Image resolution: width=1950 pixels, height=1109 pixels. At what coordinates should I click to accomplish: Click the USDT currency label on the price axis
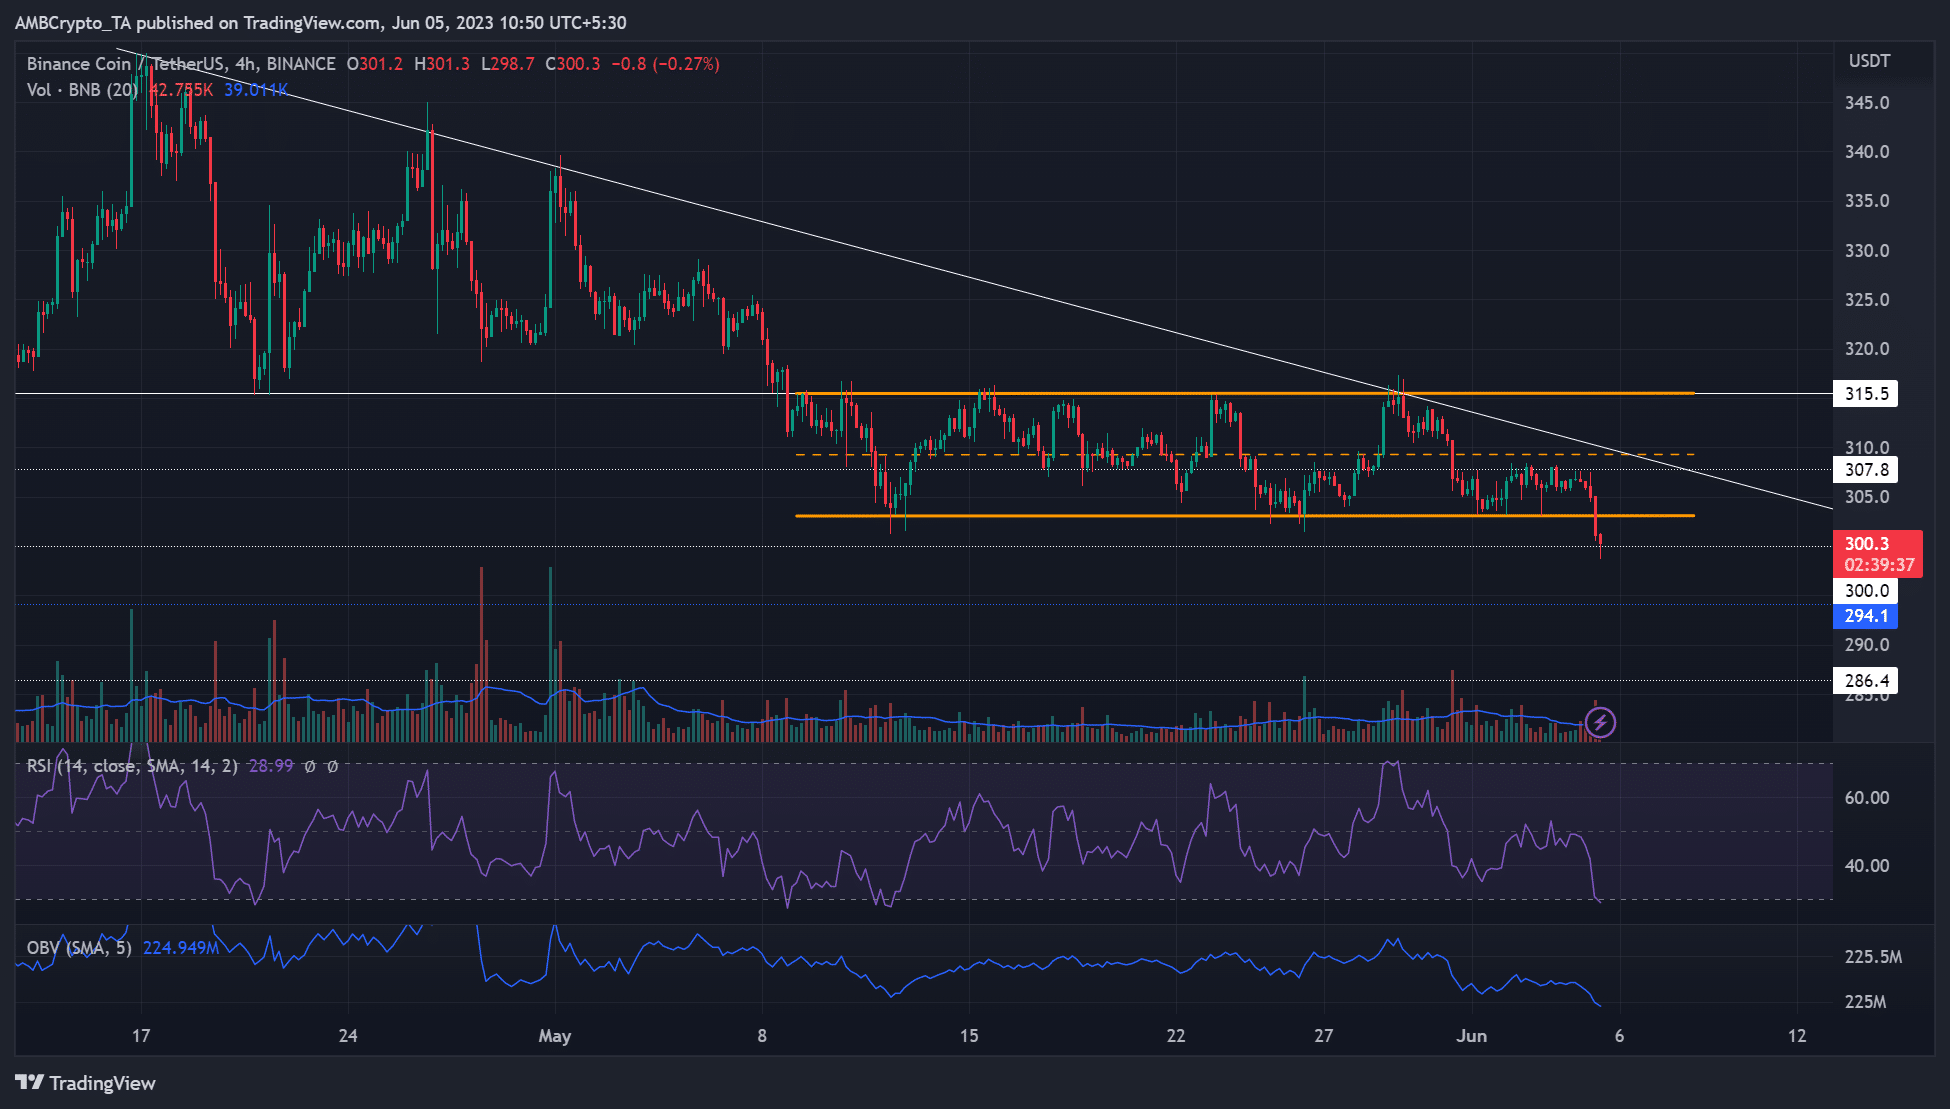(x=1869, y=61)
